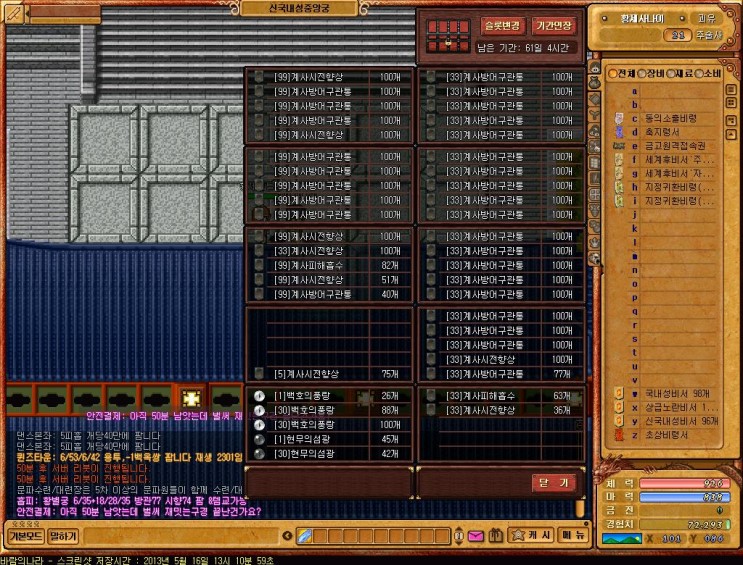Choose the 재료 filter radio button
Image resolution: width=743 pixels, height=565 pixels.
pyautogui.click(x=672, y=74)
